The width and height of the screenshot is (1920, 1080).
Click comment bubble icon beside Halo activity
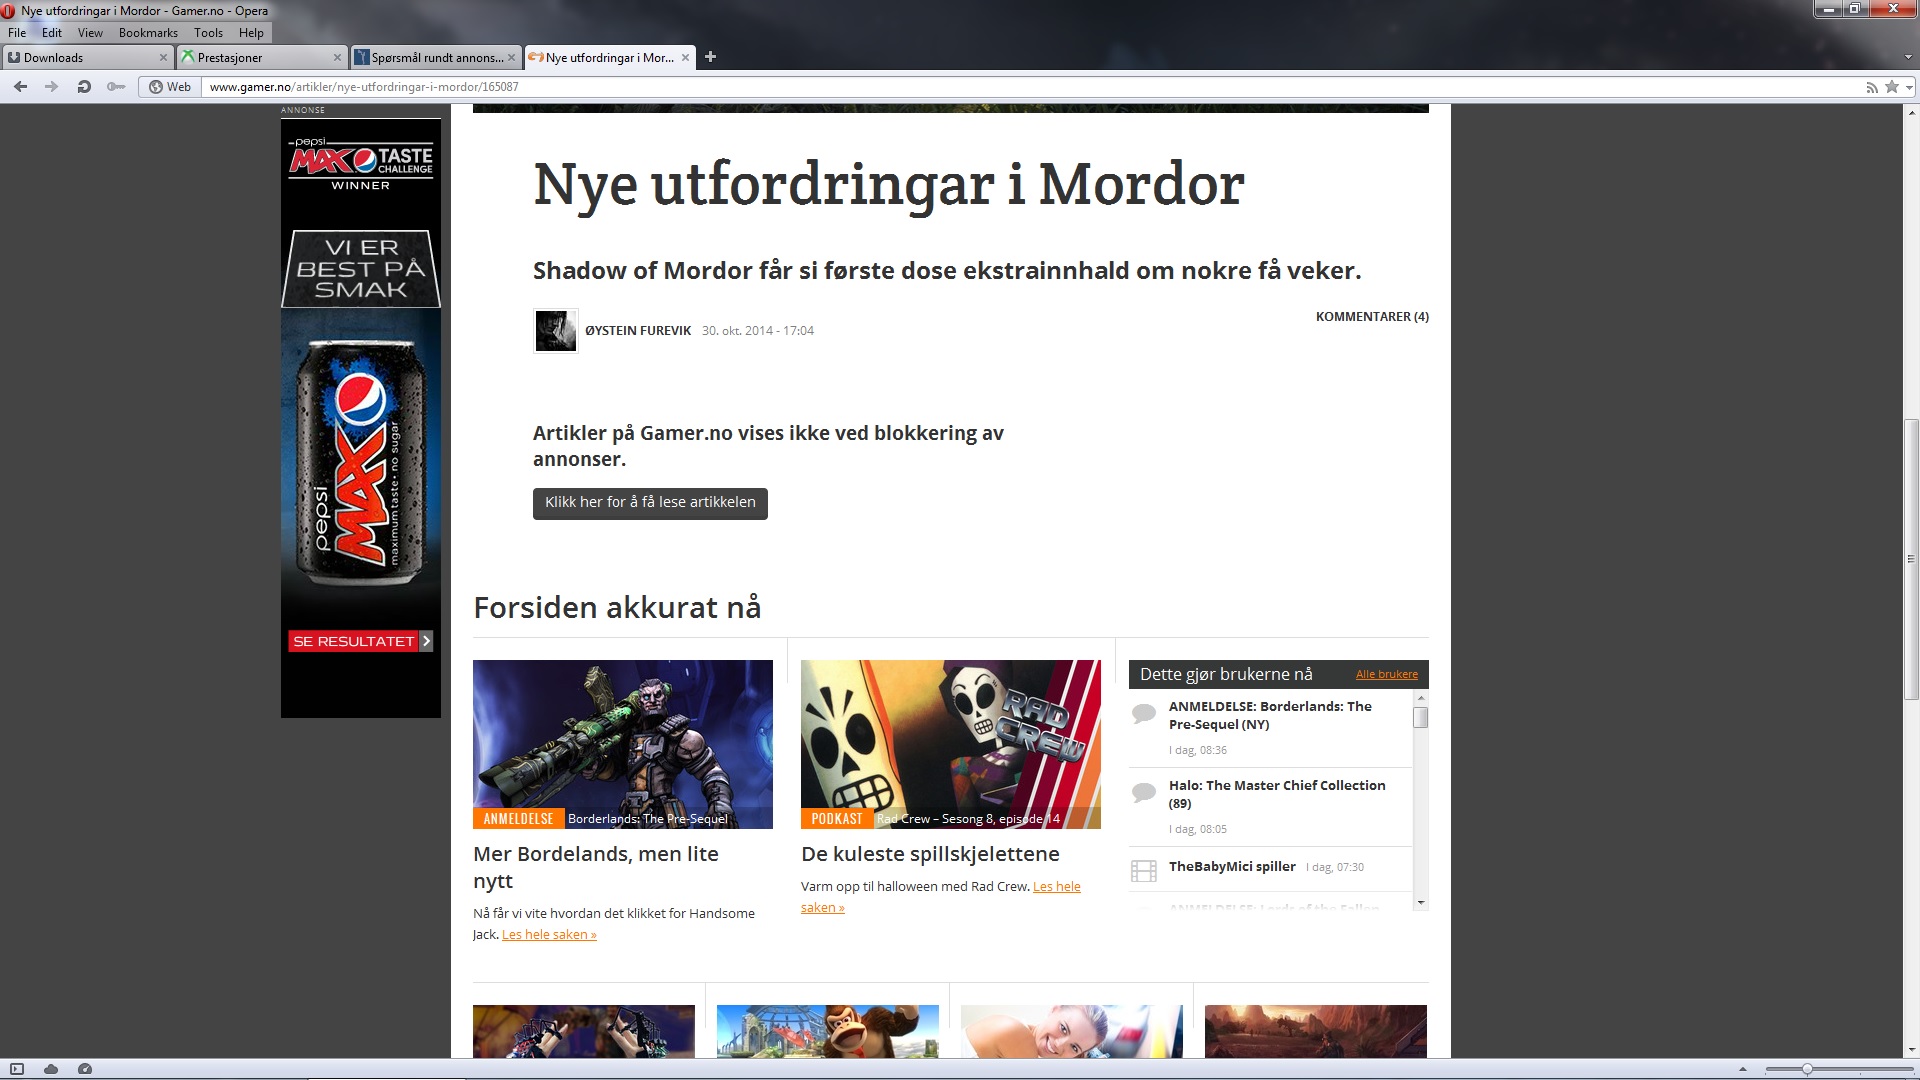coord(1144,793)
